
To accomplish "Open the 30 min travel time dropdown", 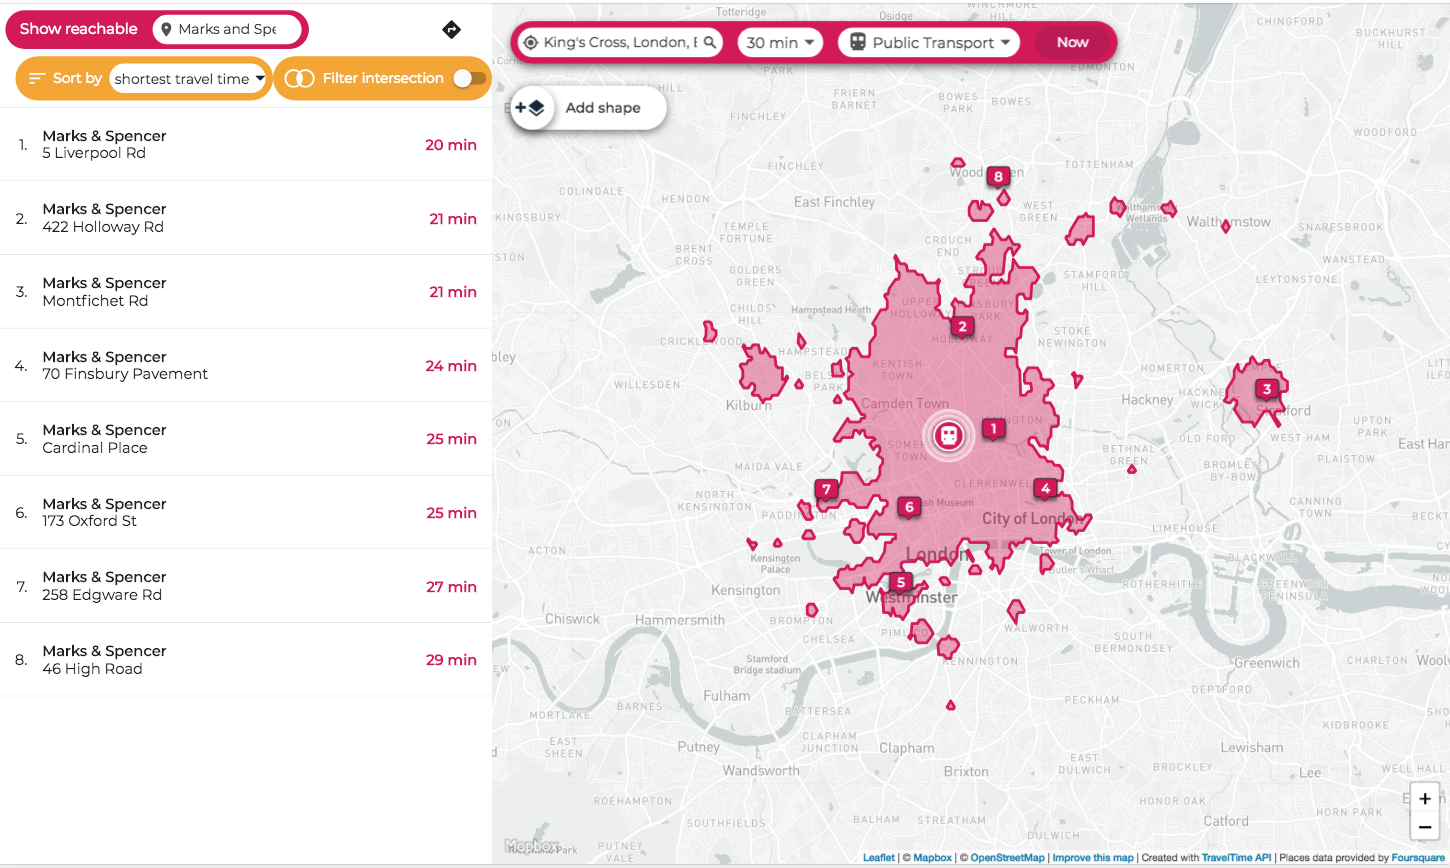I will coord(780,43).
